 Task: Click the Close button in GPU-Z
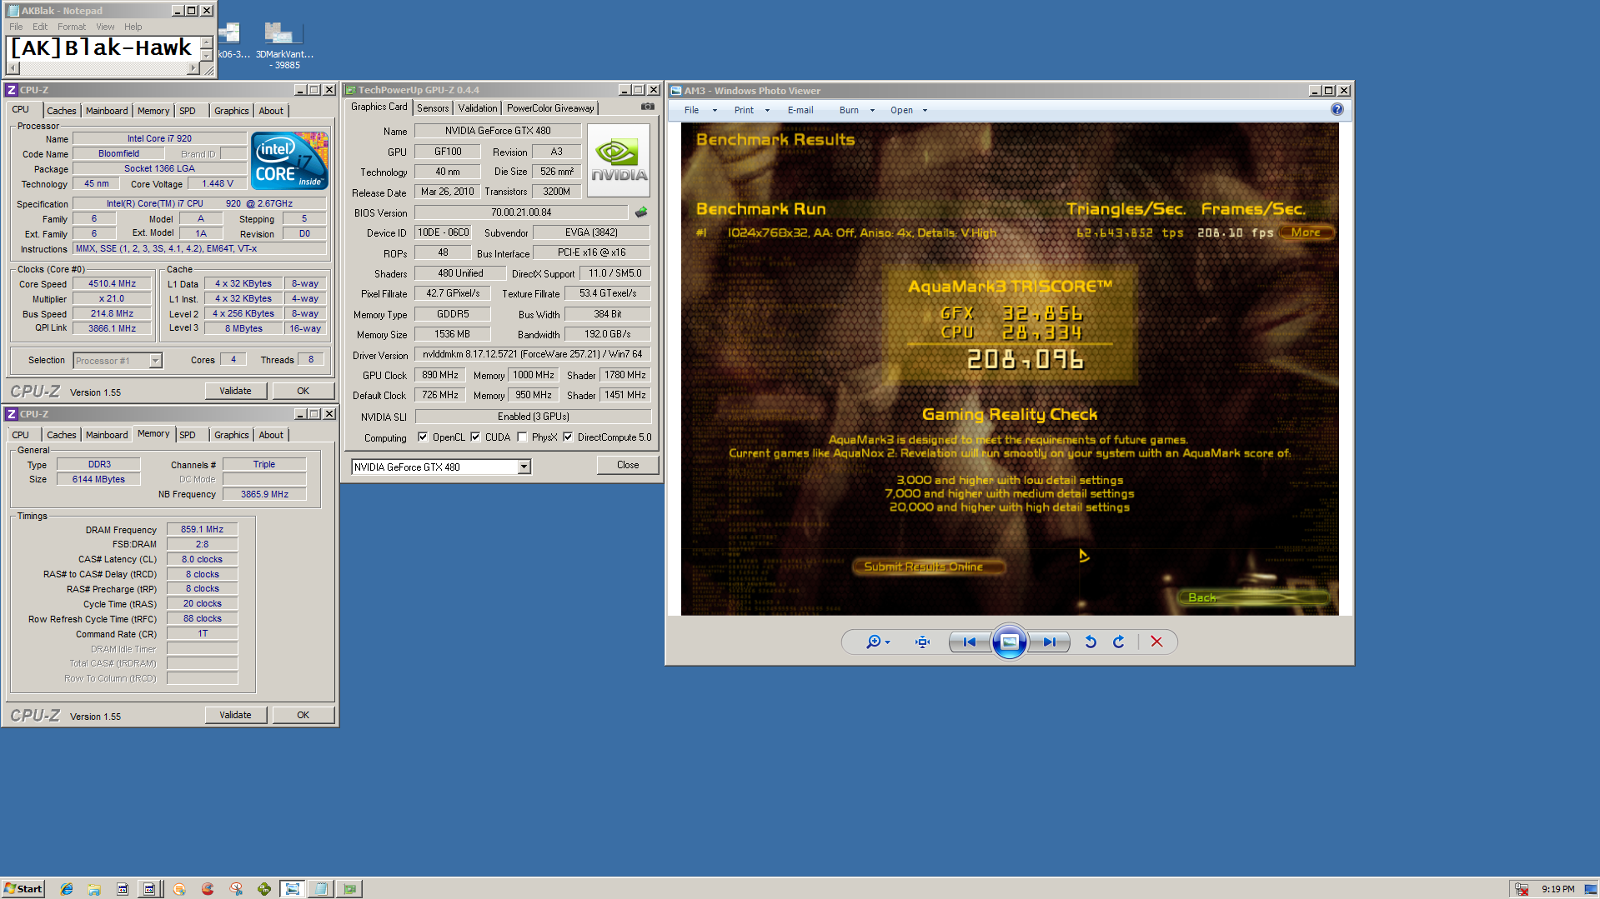pos(628,465)
